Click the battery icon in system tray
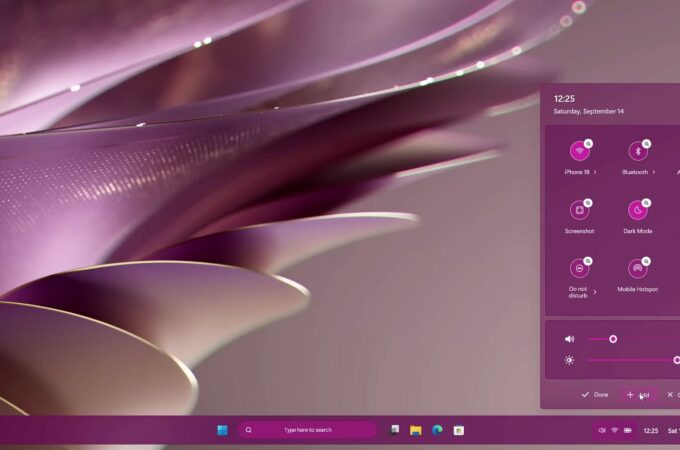 tap(628, 430)
